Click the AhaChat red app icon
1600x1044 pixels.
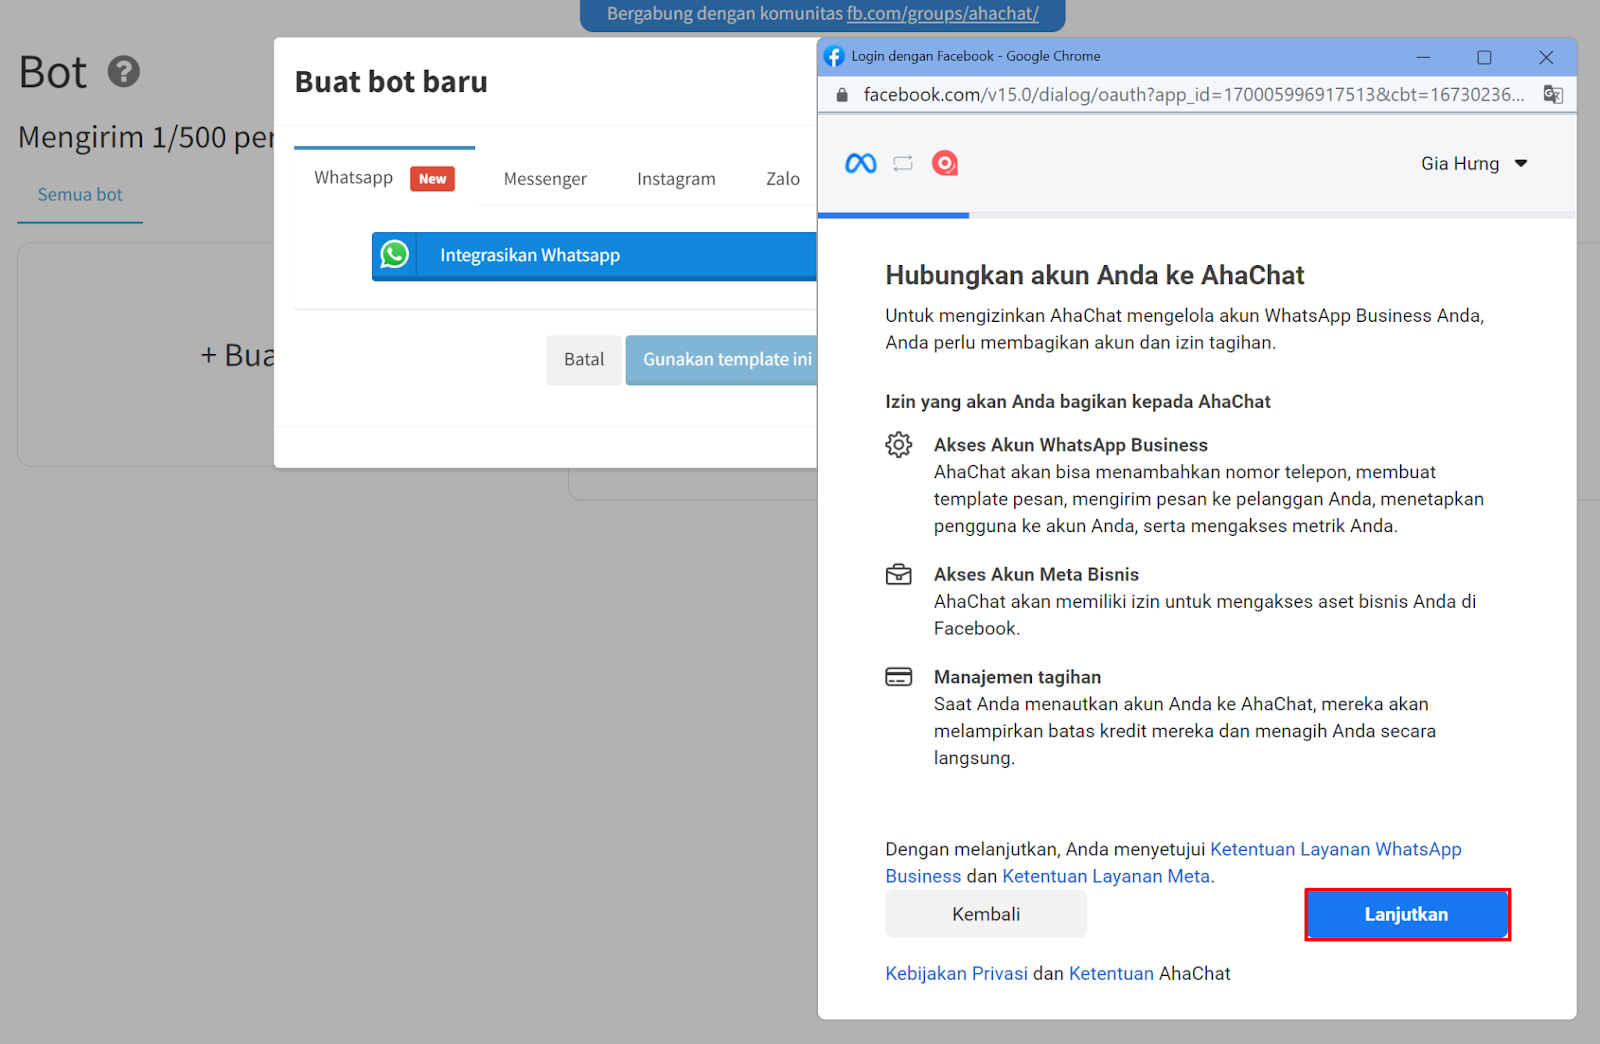945,163
